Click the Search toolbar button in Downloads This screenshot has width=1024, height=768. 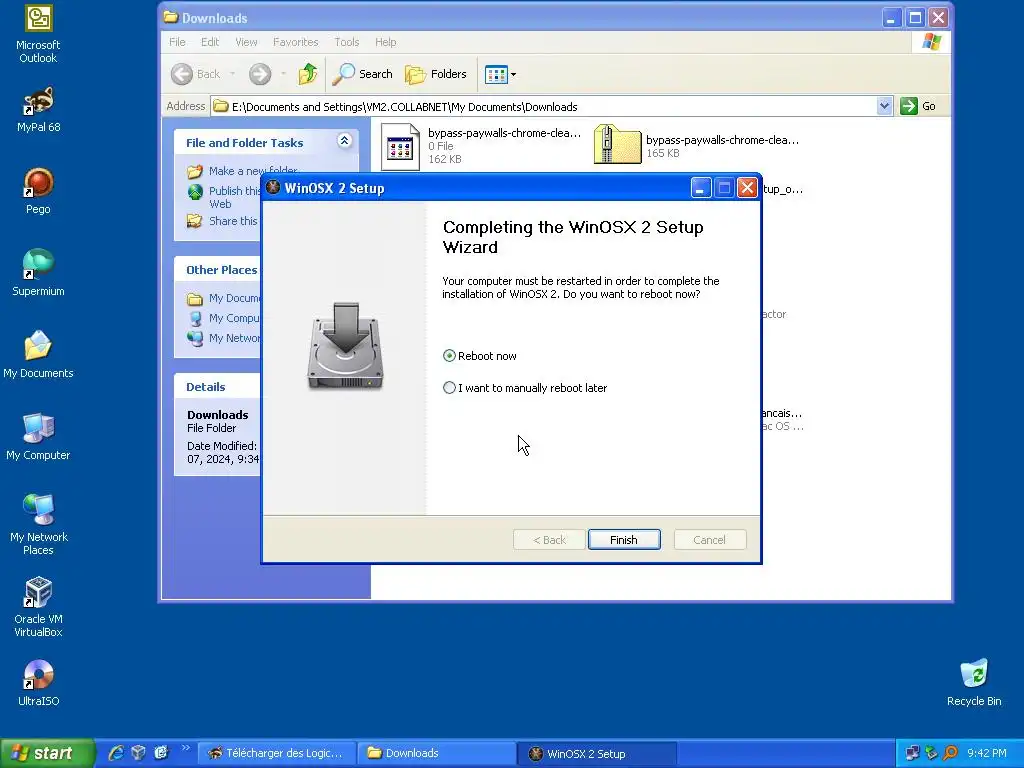click(x=362, y=74)
